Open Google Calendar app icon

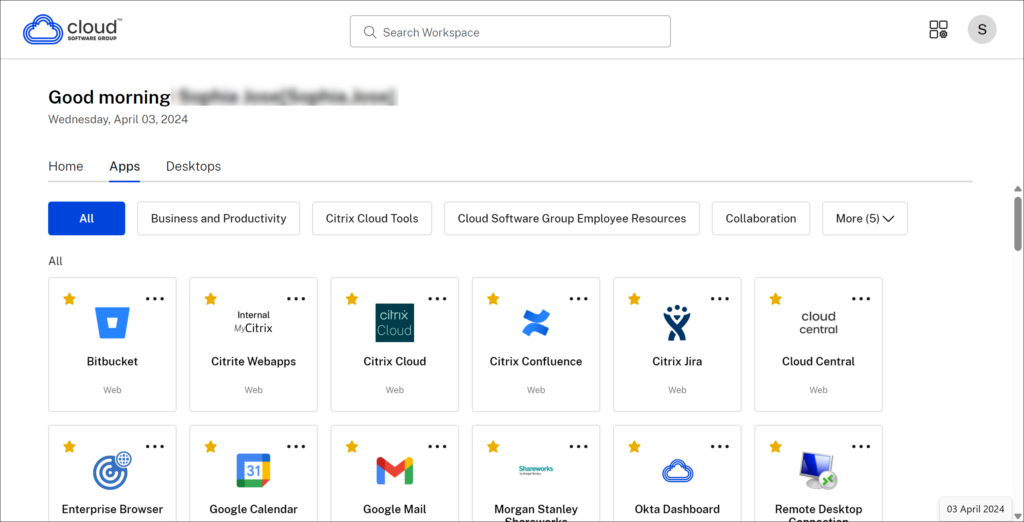(x=253, y=470)
